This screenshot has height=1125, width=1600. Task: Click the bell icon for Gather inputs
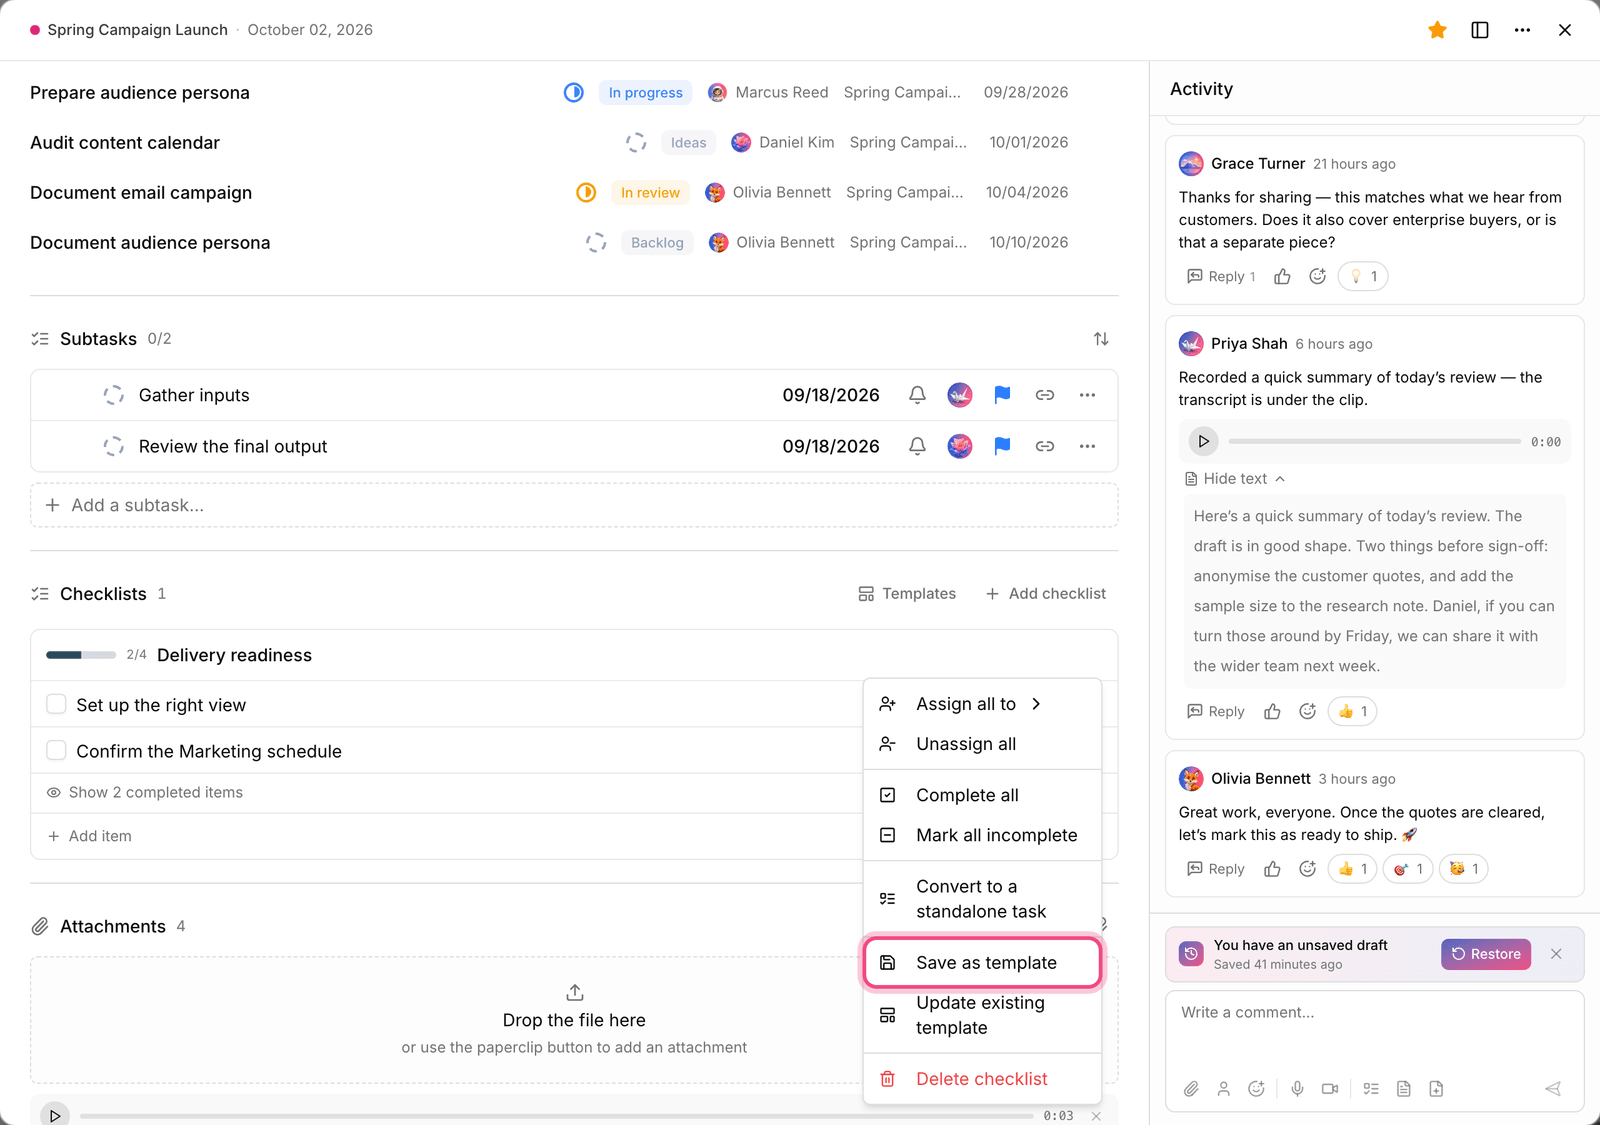917,395
